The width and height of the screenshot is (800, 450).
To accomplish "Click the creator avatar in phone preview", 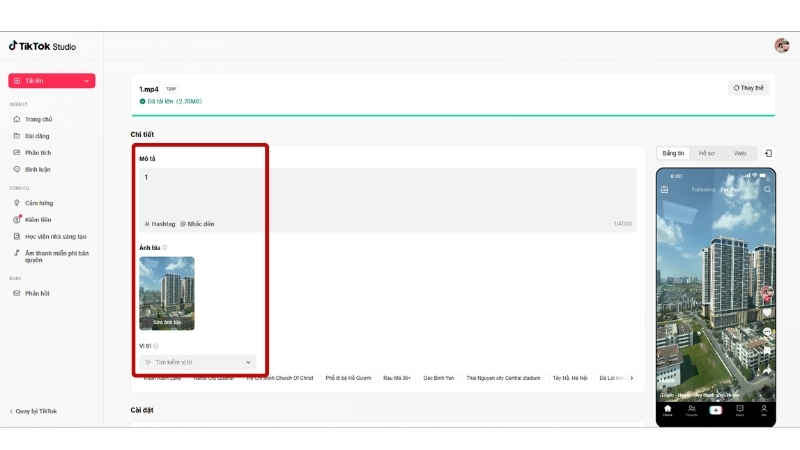I will click(767, 292).
